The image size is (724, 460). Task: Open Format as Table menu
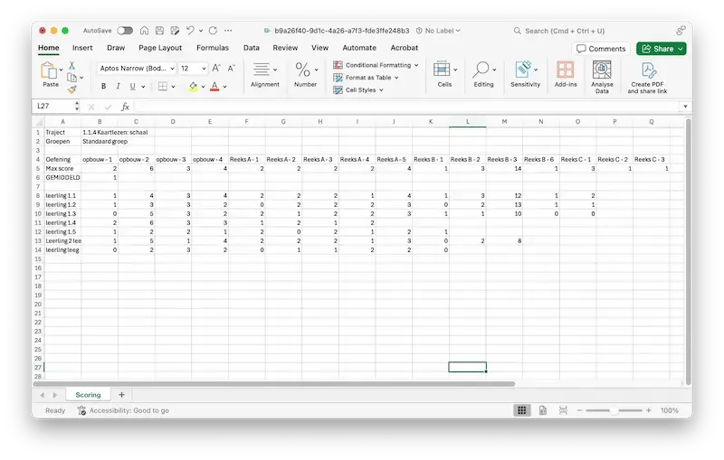366,78
